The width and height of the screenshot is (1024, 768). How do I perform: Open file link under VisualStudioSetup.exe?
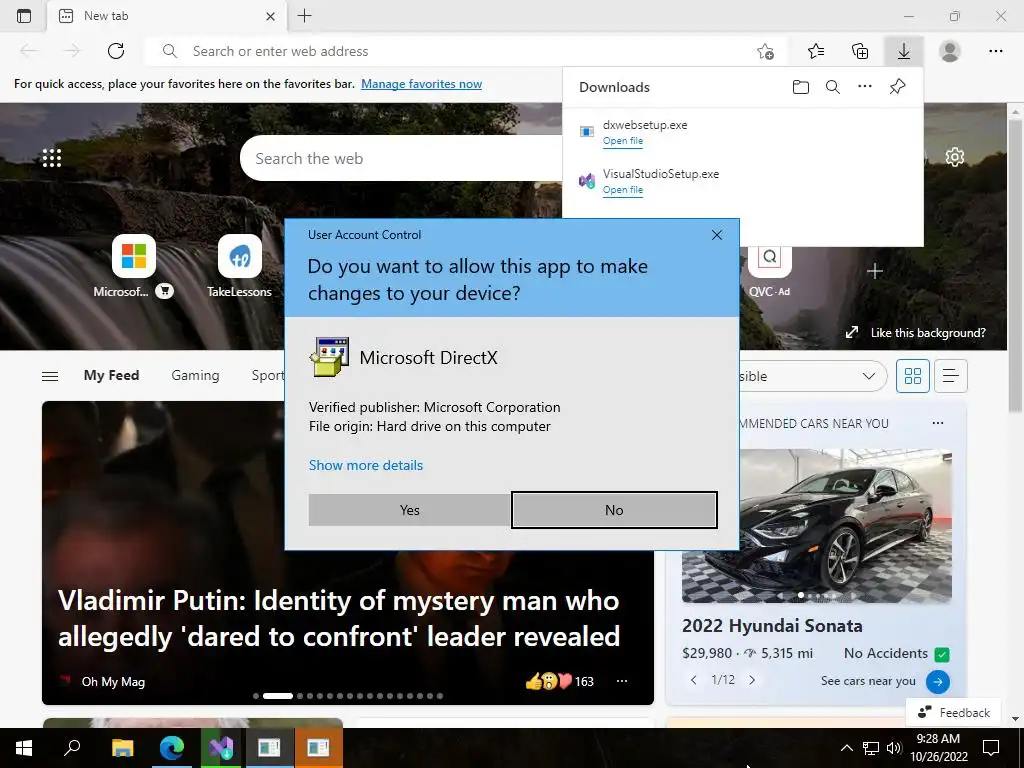point(622,190)
